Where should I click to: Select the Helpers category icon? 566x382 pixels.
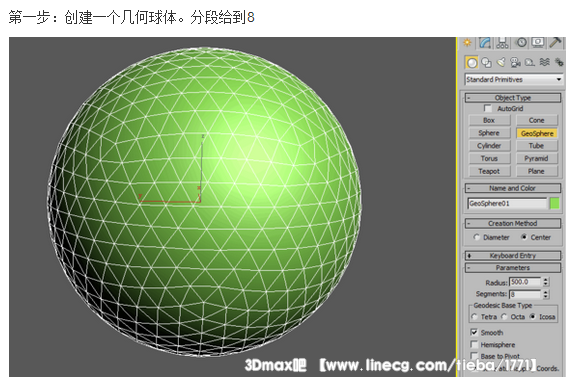tap(530, 62)
